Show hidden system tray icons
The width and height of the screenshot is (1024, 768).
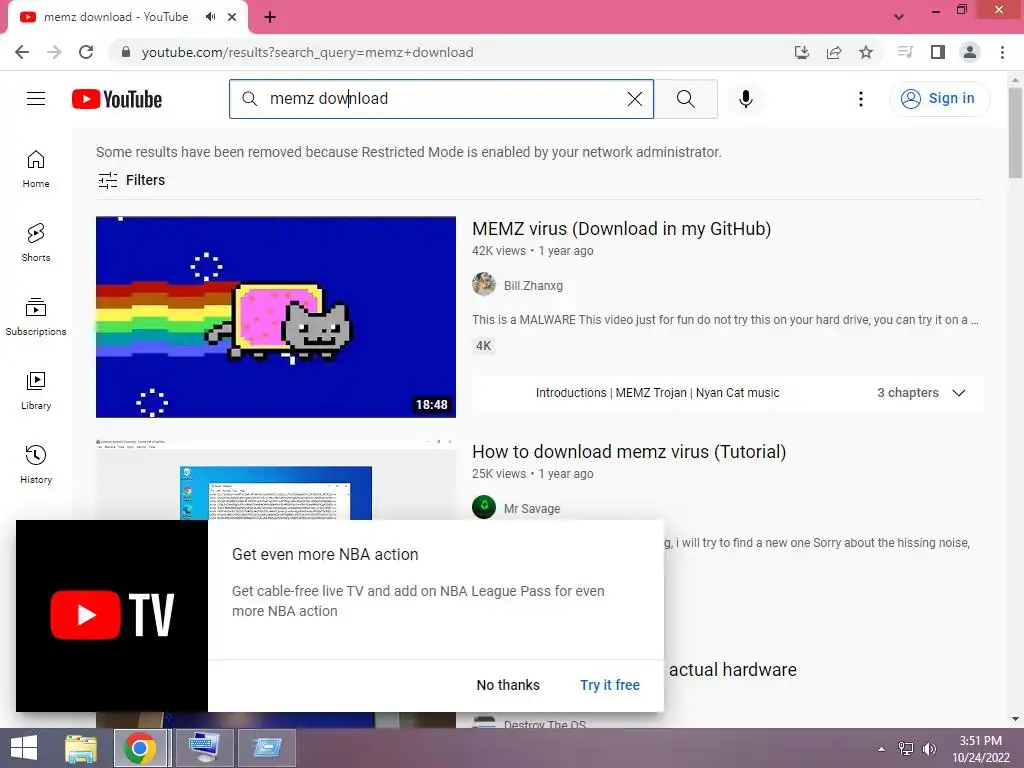(882, 749)
